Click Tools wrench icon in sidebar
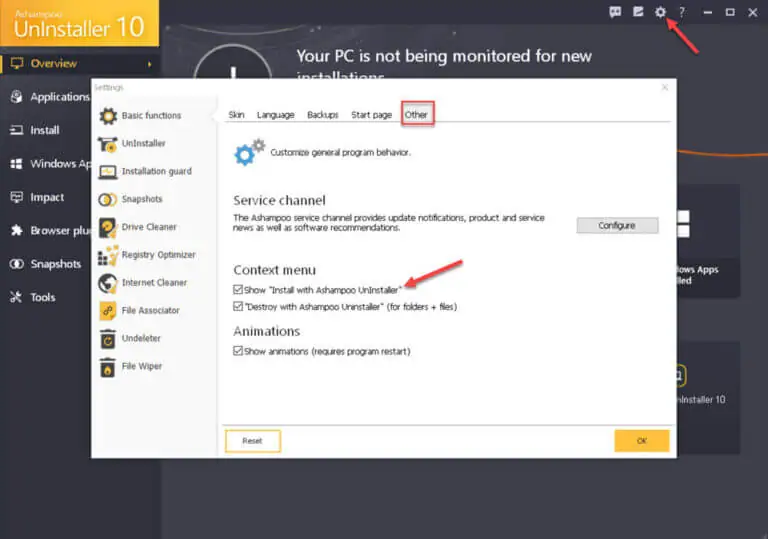 17,297
